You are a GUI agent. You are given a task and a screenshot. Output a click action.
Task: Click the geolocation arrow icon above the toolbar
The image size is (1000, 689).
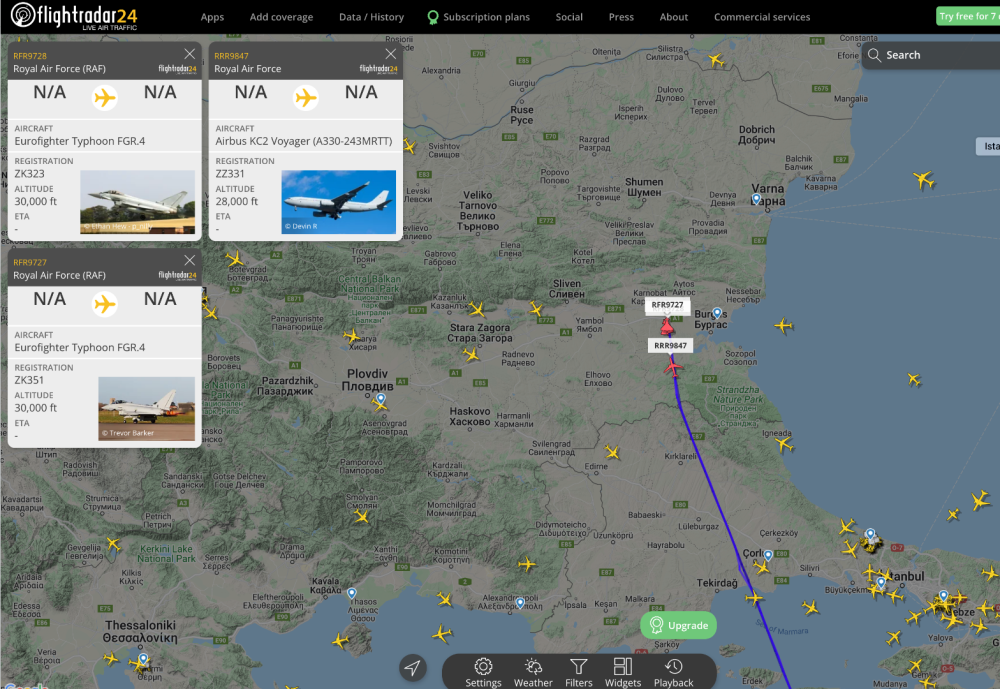coord(412,667)
